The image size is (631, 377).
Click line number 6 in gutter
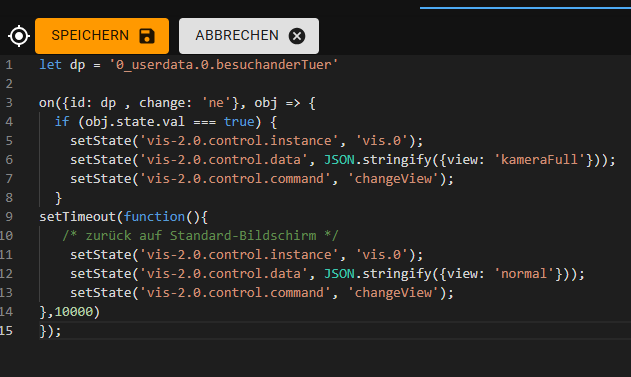tap(9, 160)
